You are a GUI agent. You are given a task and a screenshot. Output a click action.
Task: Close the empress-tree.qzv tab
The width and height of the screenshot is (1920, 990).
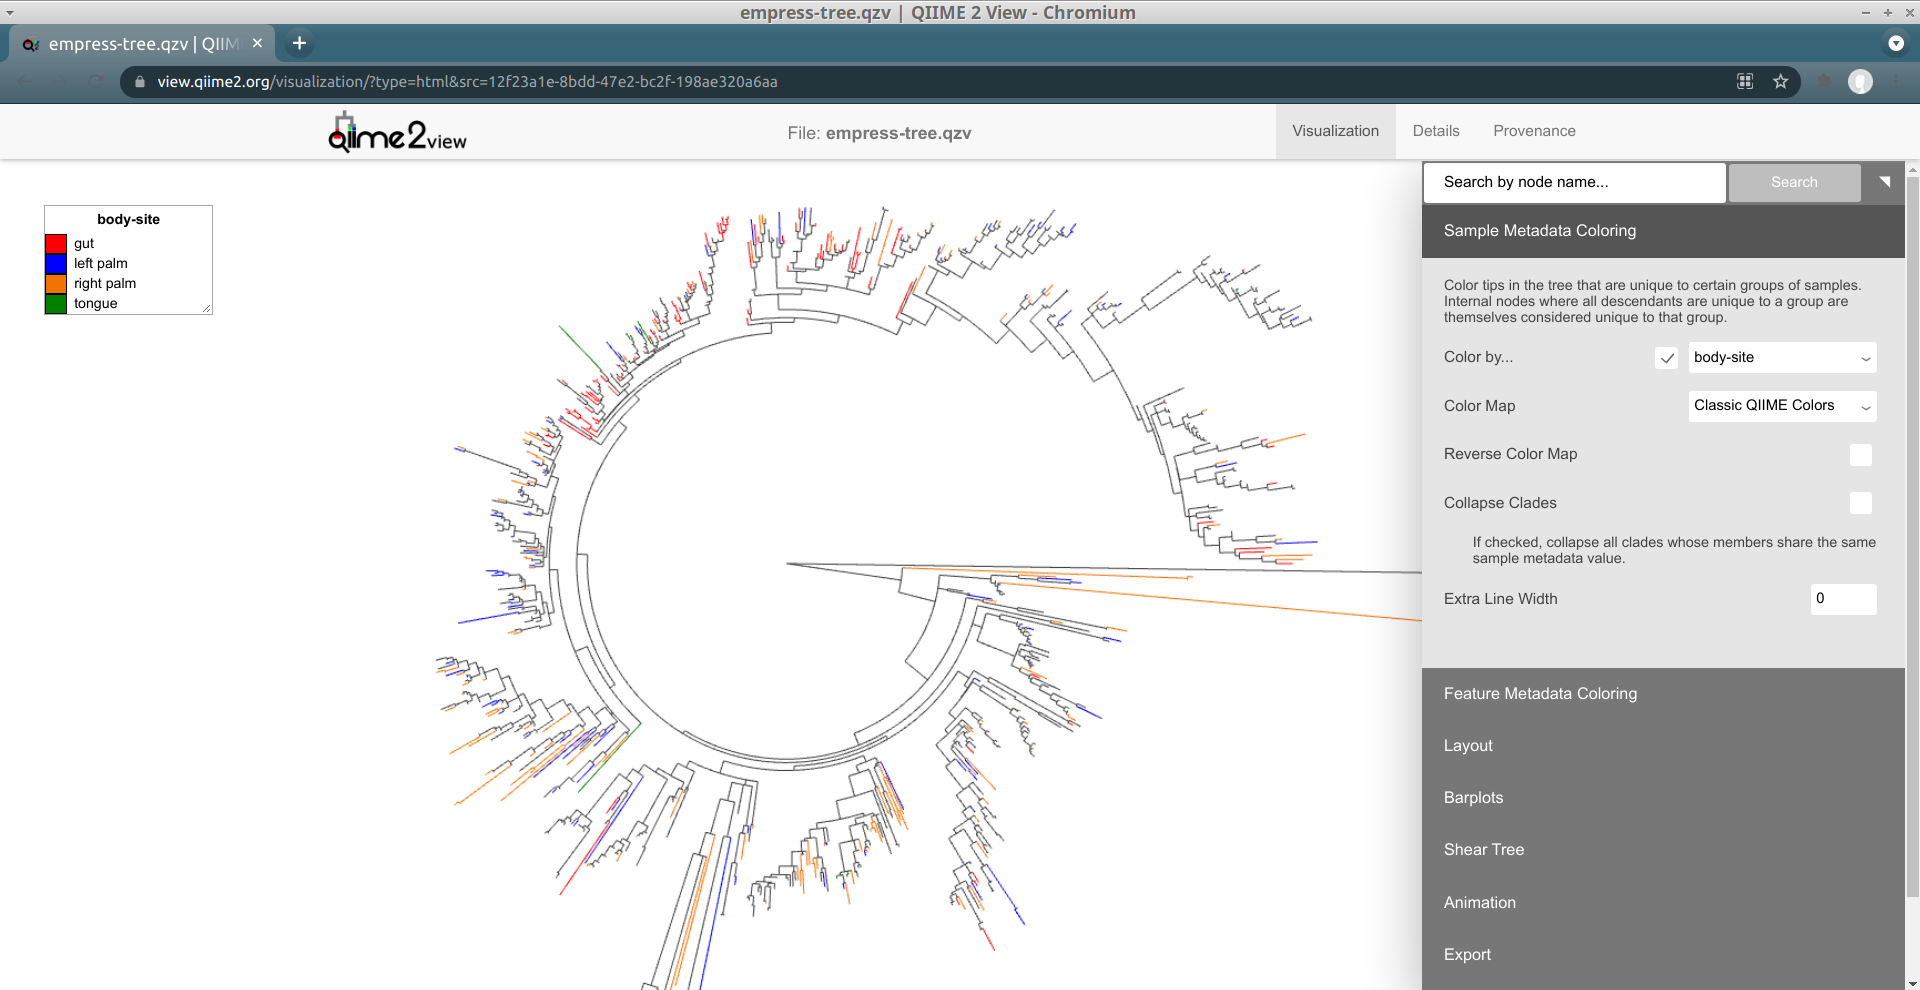click(x=257, y=43)
